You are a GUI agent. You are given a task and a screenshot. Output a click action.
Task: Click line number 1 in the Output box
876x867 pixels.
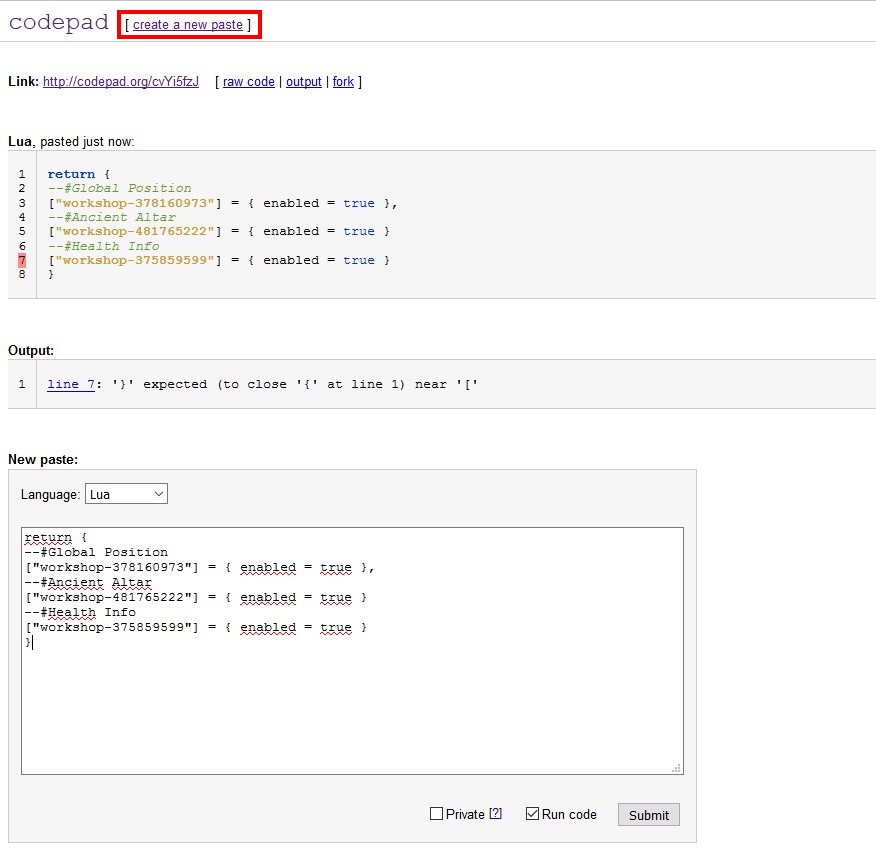[x=21, y=384]
